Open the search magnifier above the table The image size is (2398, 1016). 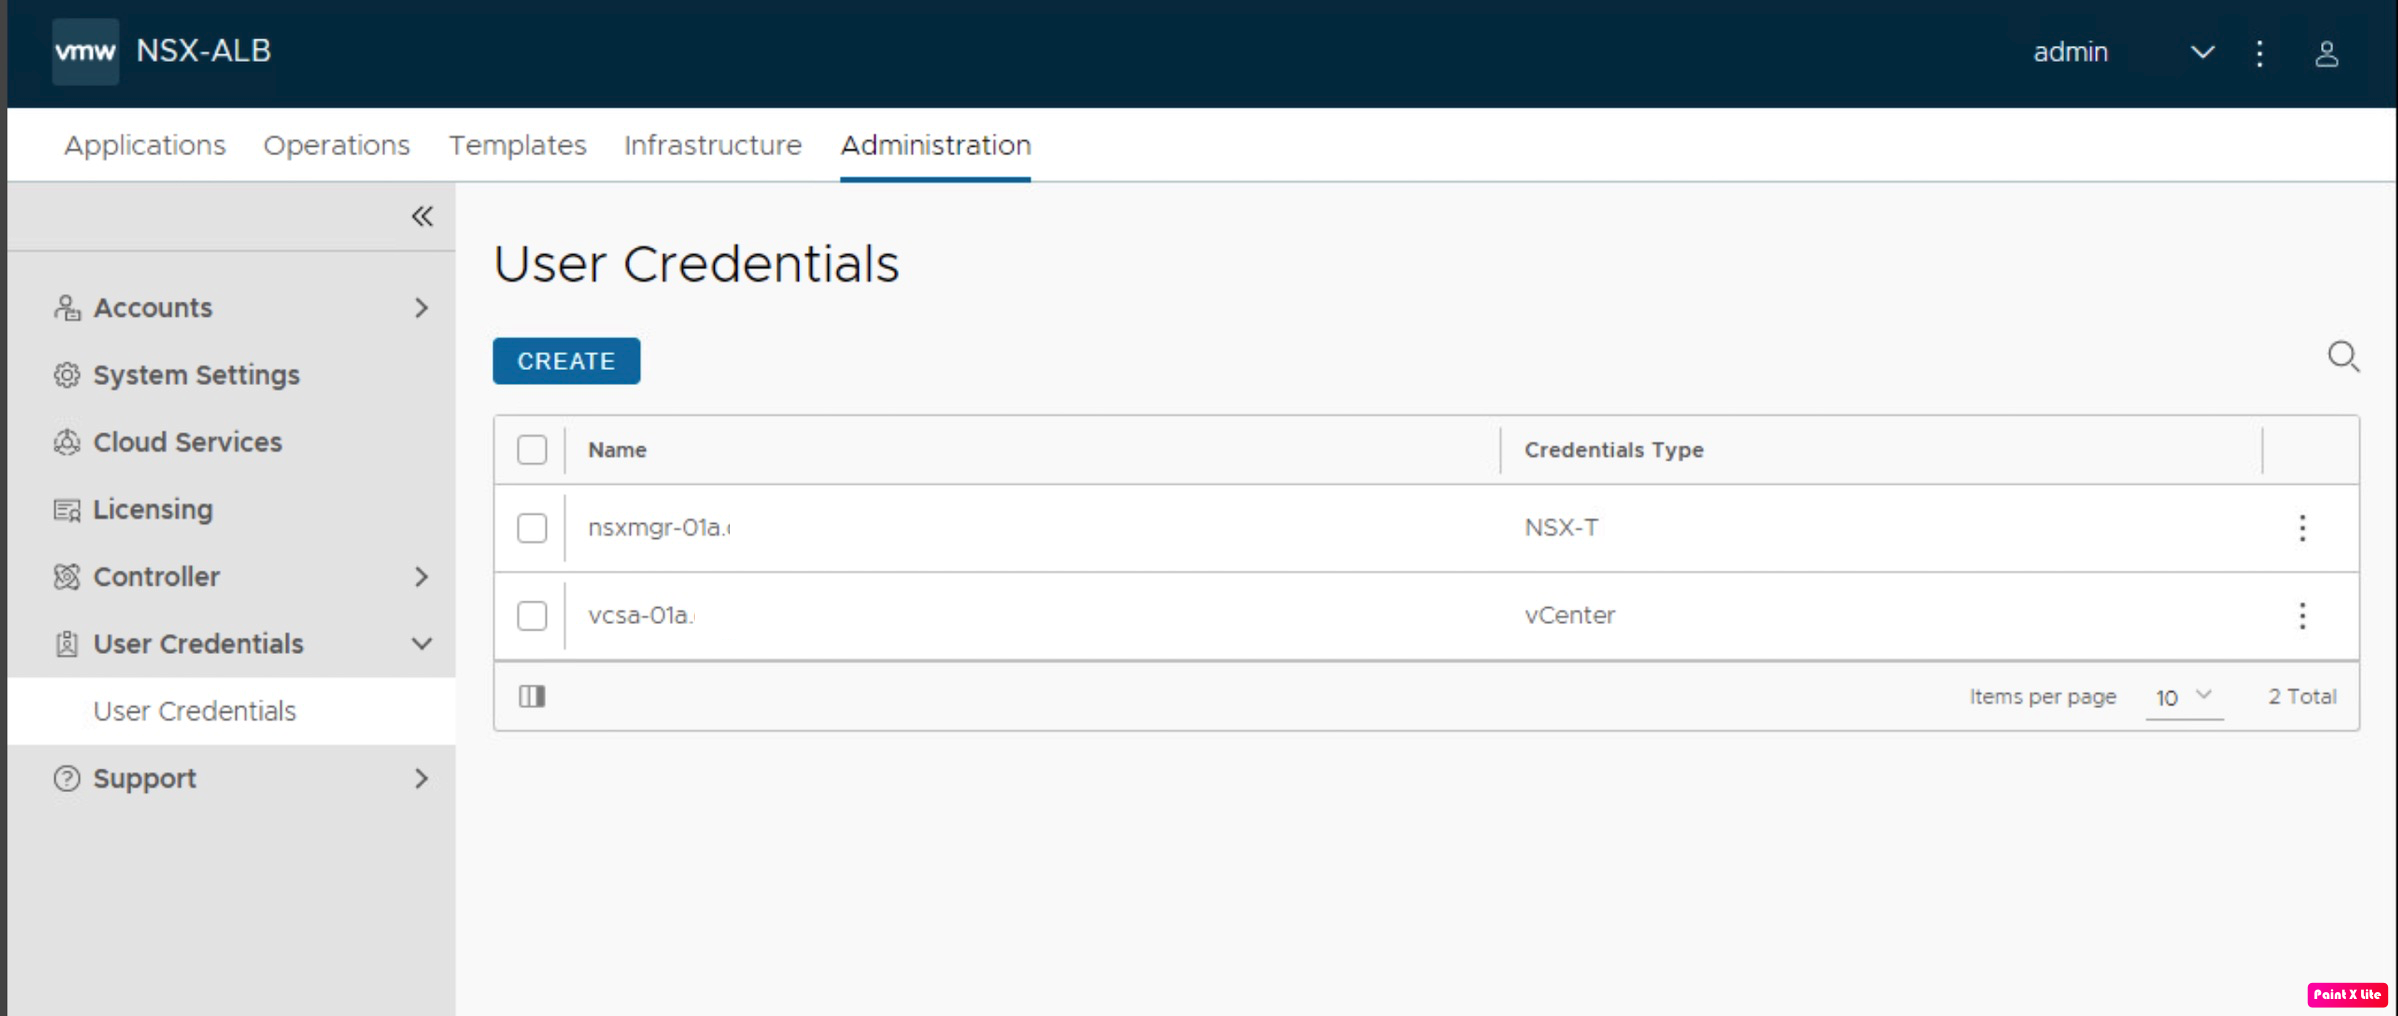2344,357
